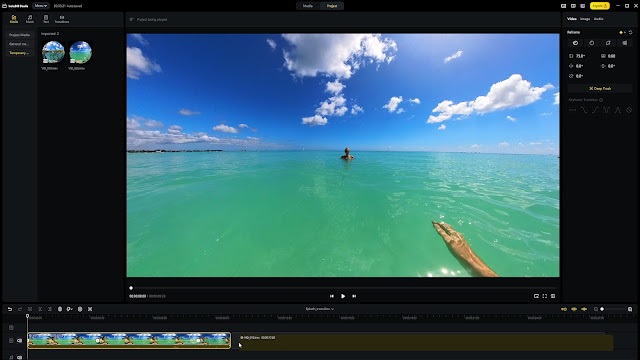The image size is (640, 360).
Task: Open the preview grid layout icon
Action: (x=553, y=296)
